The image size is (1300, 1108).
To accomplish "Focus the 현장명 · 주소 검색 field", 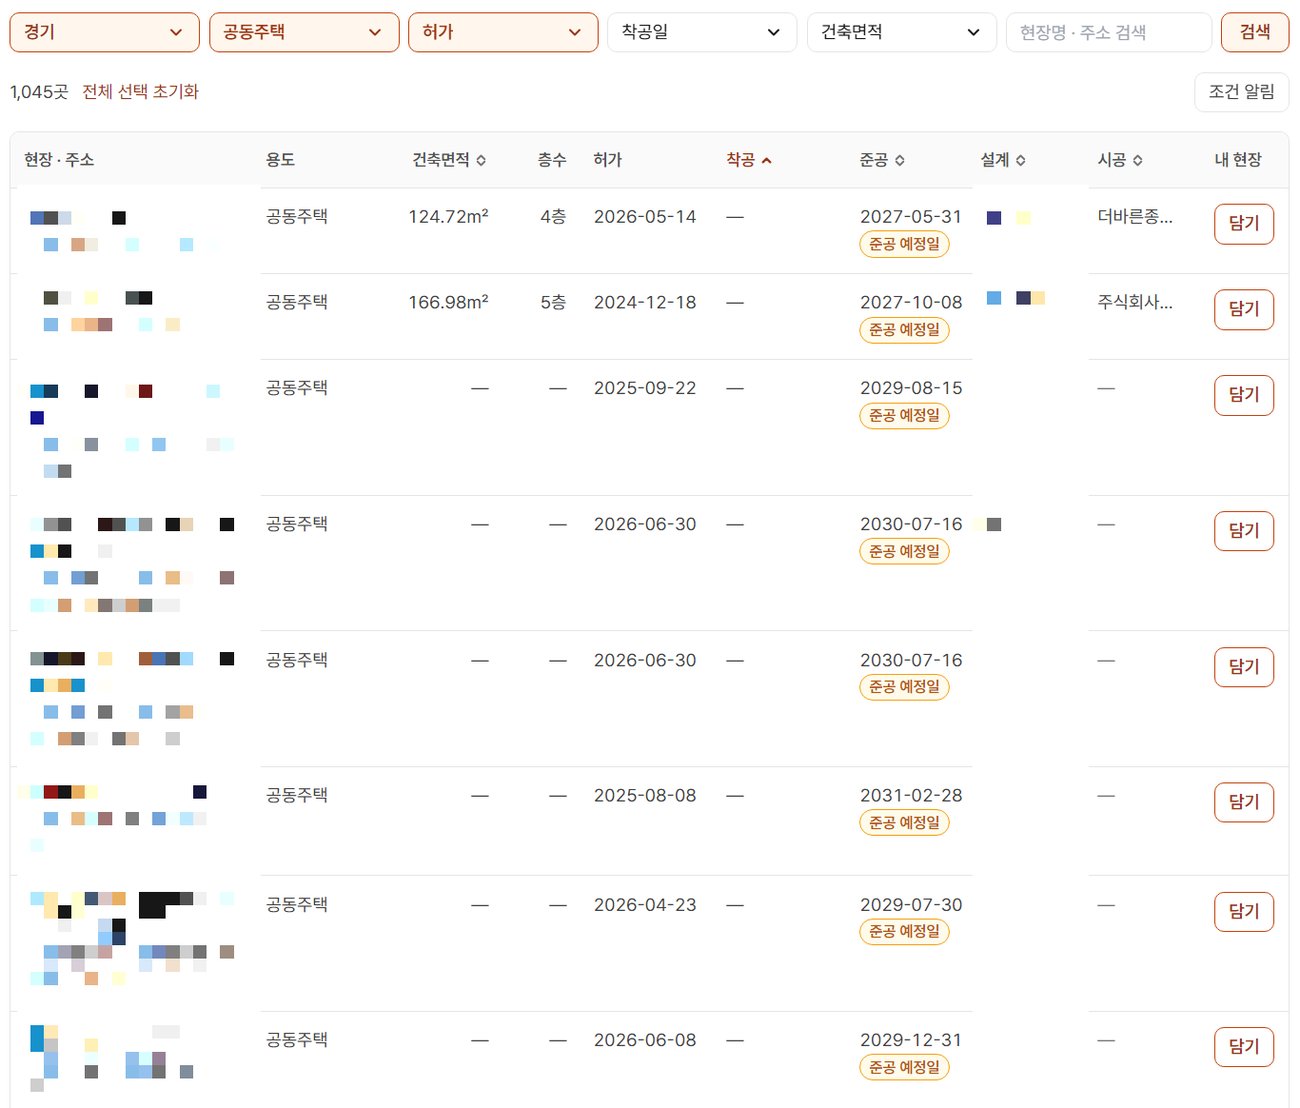I will point(1109,32).
